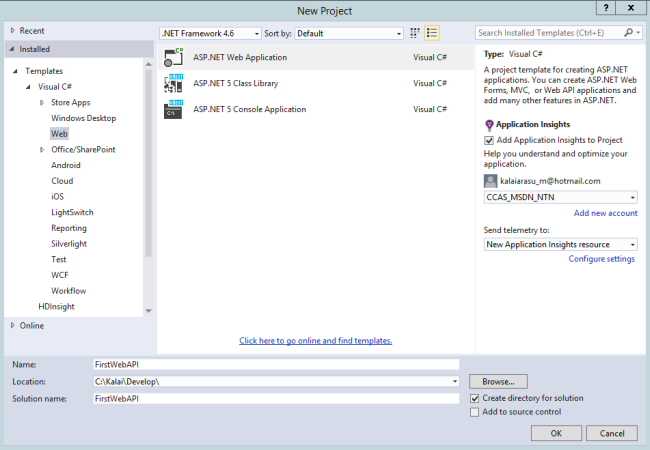Collapse the Templates tree node
650x450 pixels.
point(15,71)
